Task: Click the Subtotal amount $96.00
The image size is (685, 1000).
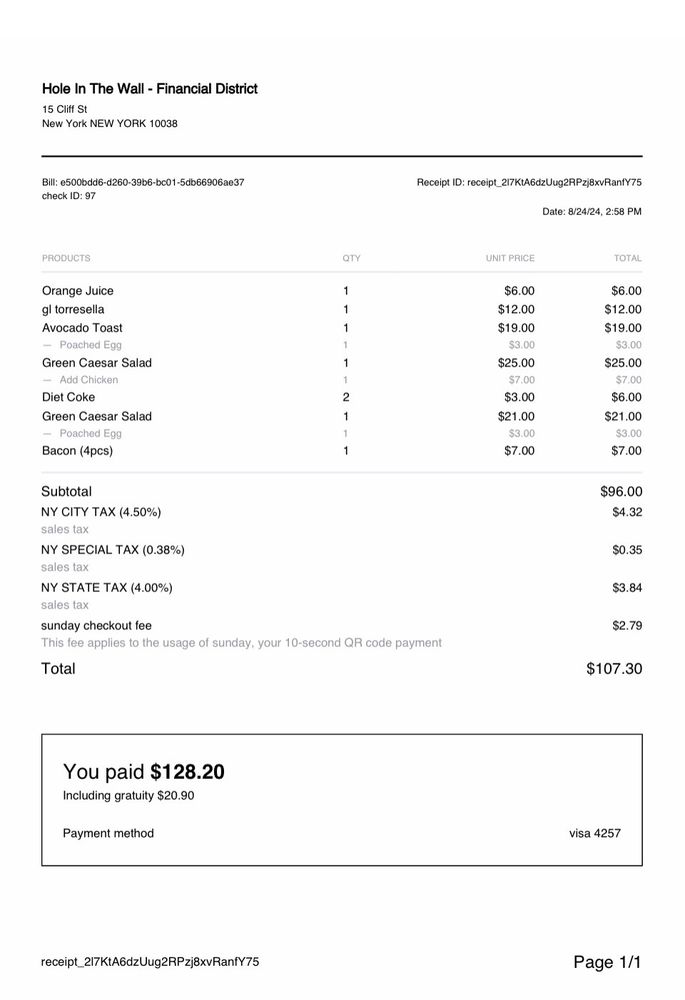Action: [620, 491]
